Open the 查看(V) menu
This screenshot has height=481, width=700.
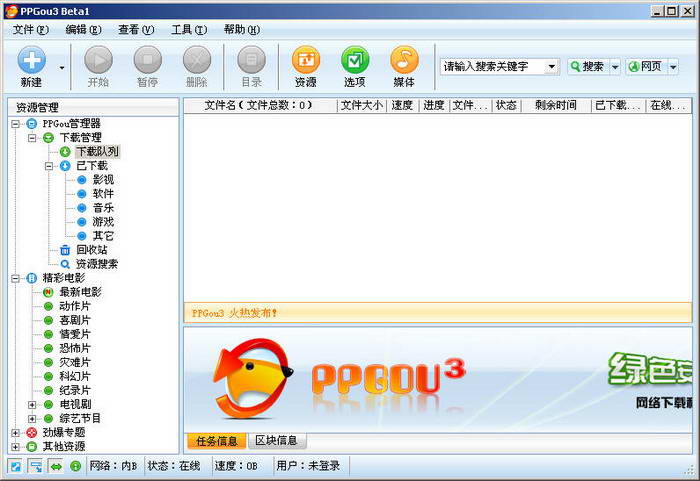(136, 29)
